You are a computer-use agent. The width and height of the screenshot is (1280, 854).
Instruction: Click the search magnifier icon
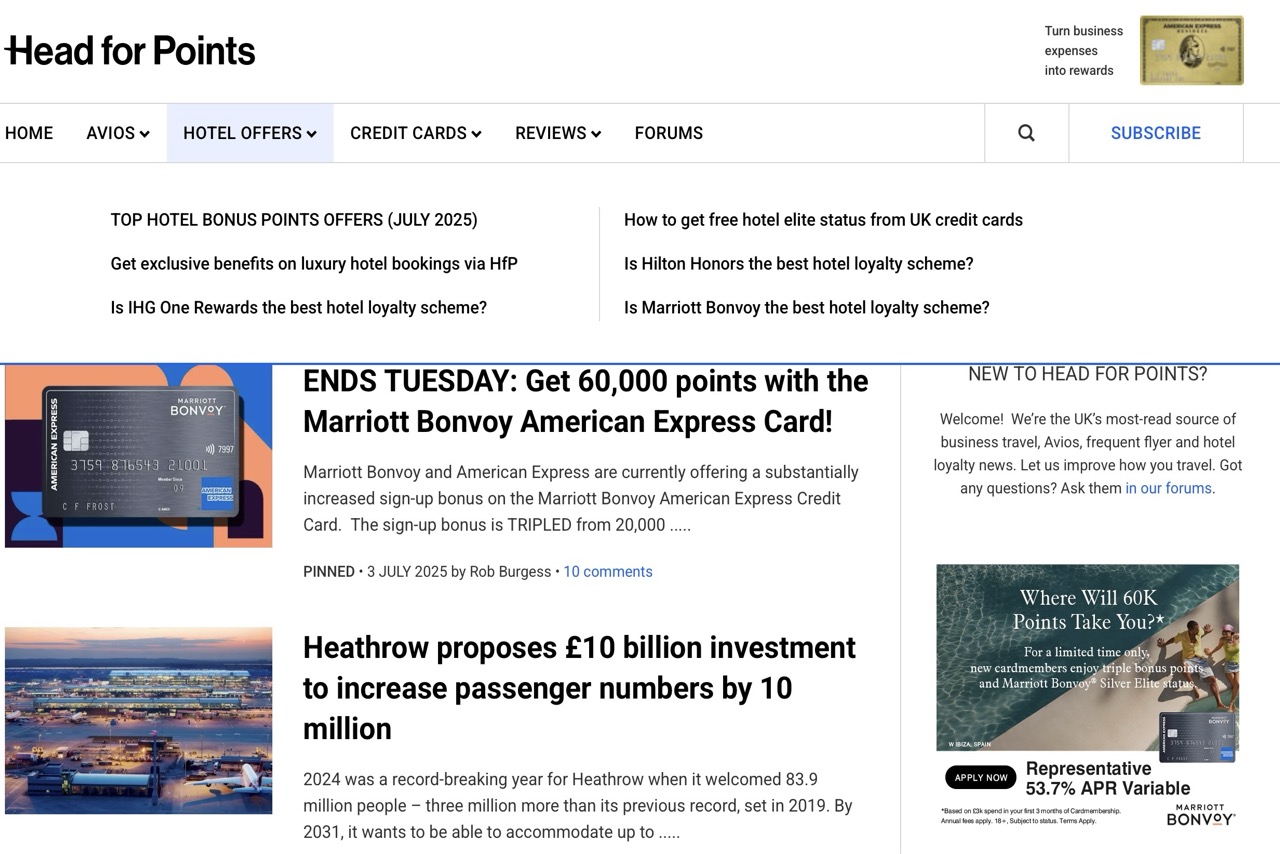click(x=1026, y=133)
